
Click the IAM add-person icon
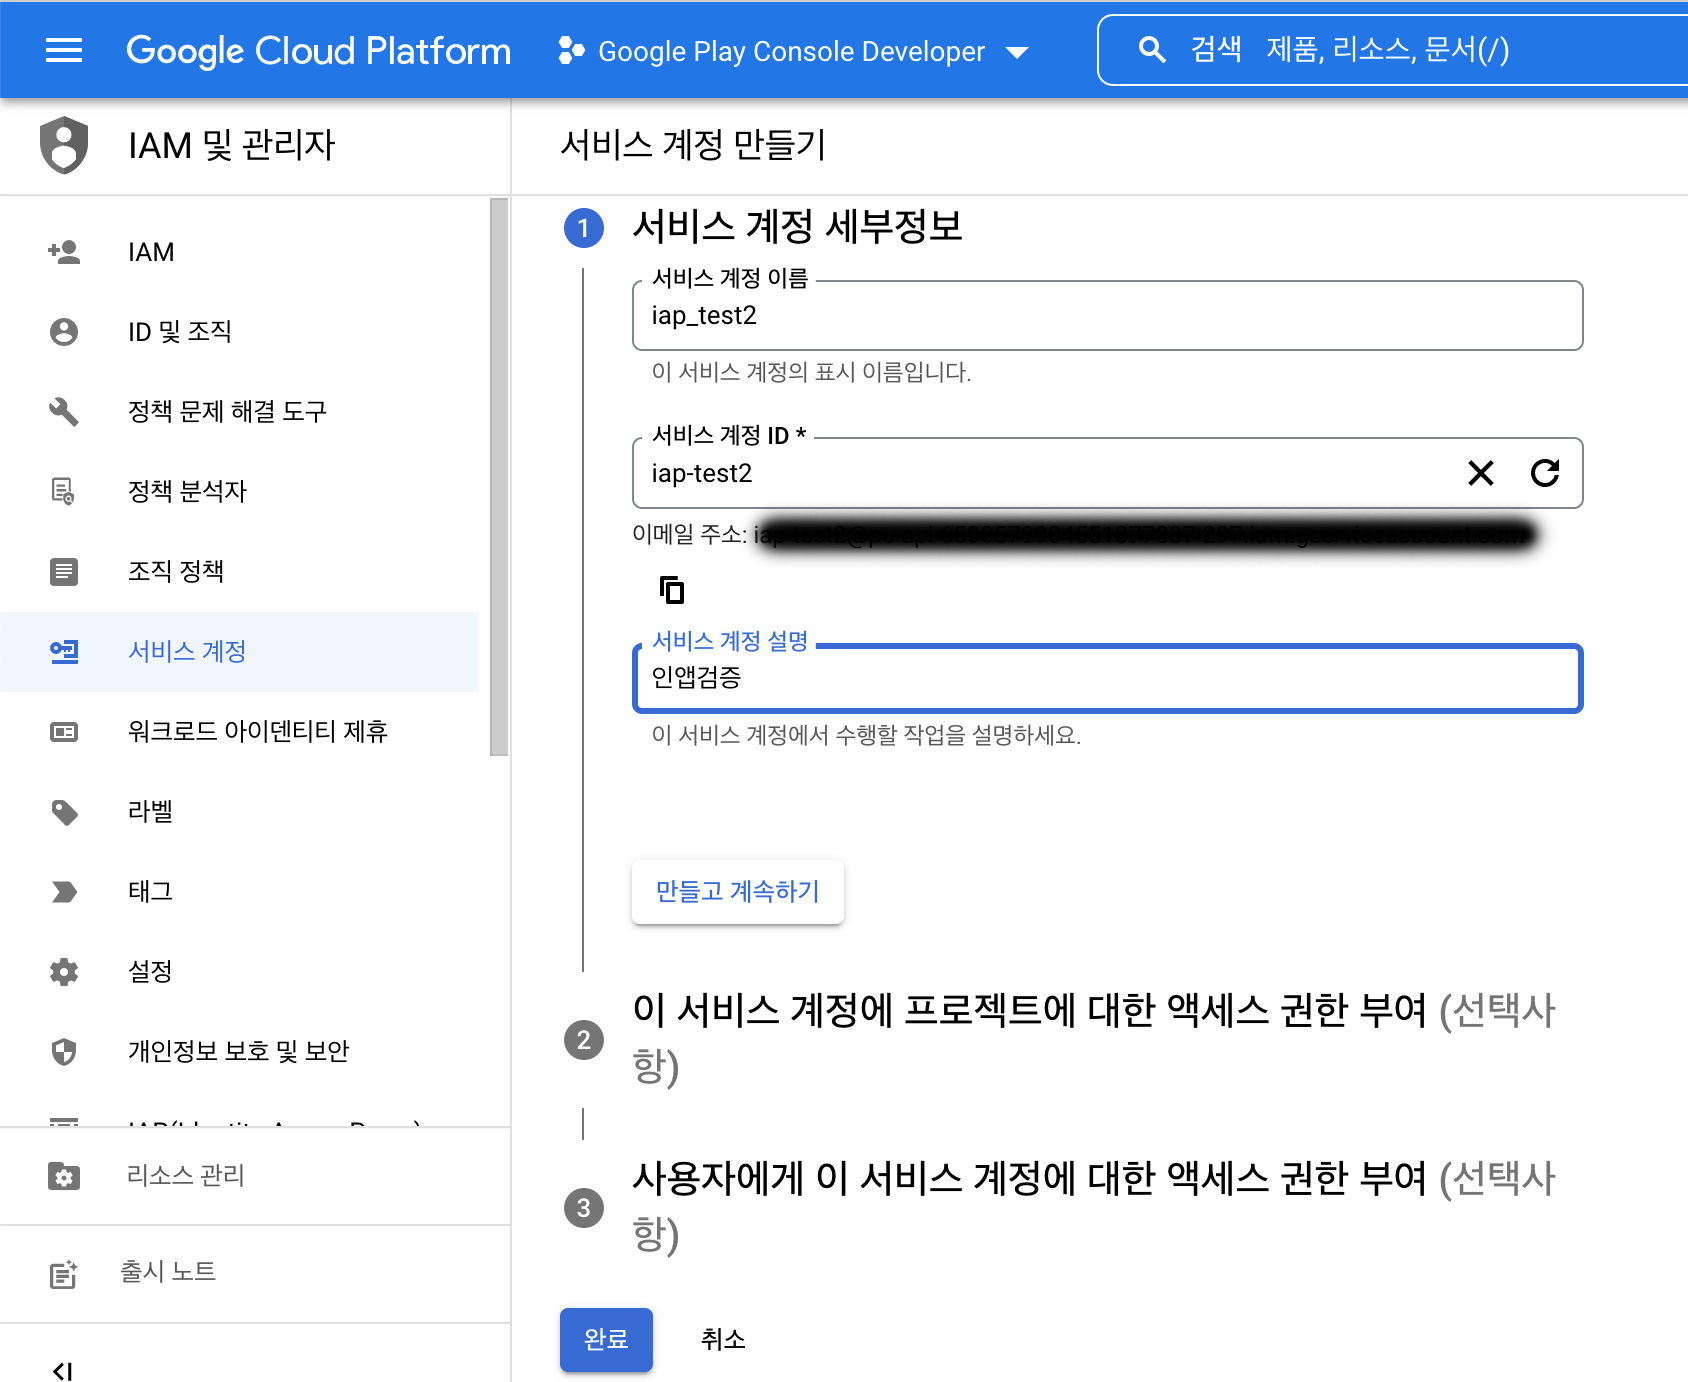tap(64, 251)
